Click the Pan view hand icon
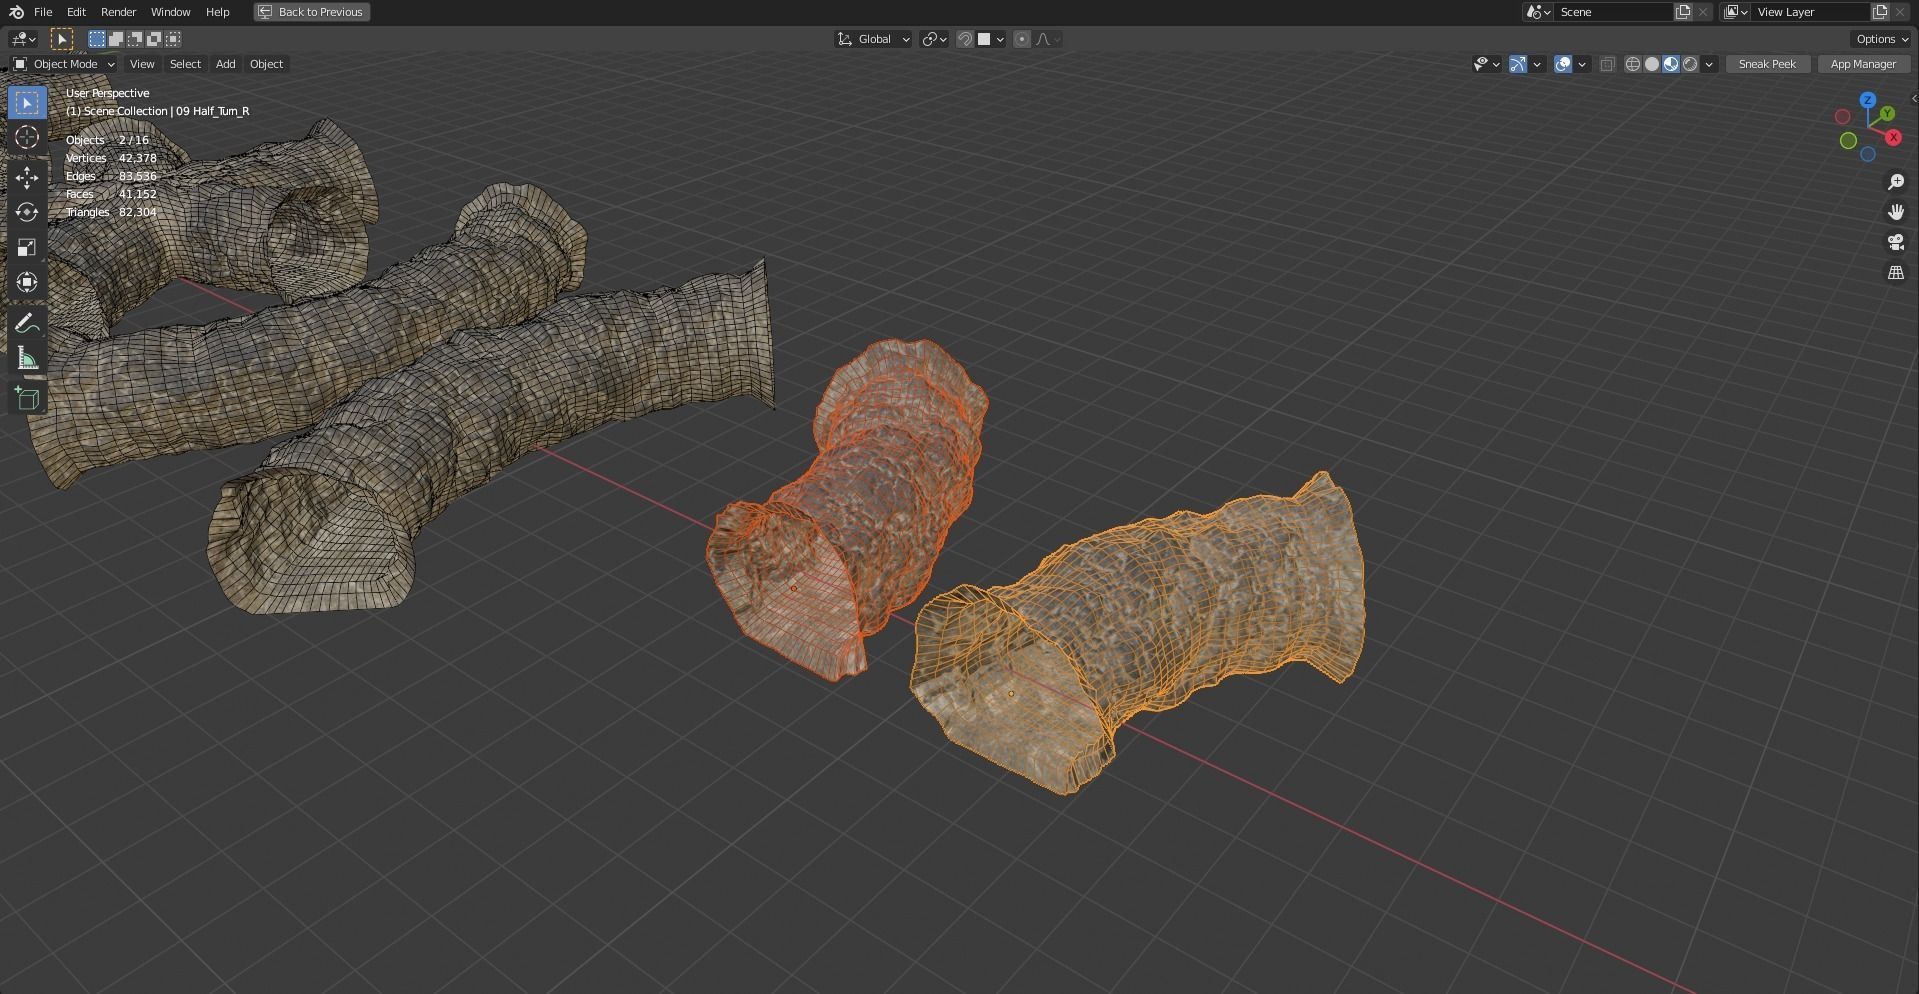This screenshot has height=994, width=1919. click(x=1896, y=212)
